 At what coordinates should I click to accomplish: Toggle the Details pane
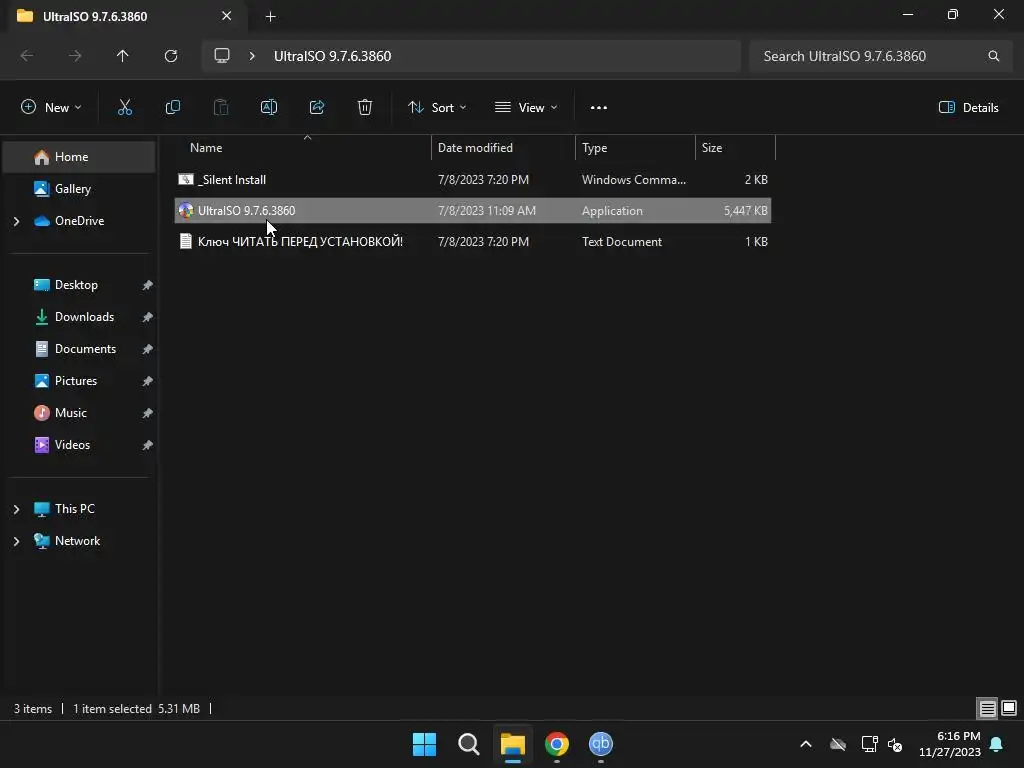tap(968, 108)
